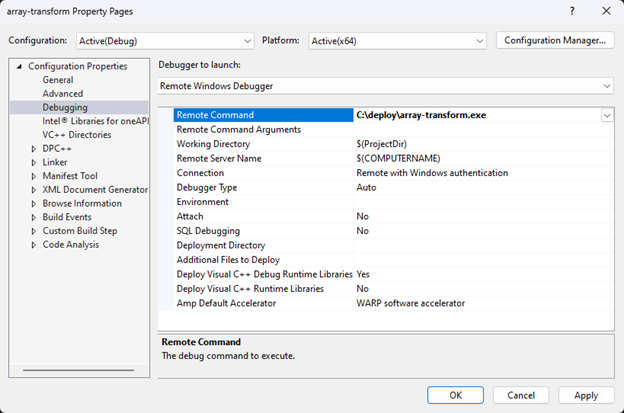Expand the Manifest Tool node

tap(34, 176)
